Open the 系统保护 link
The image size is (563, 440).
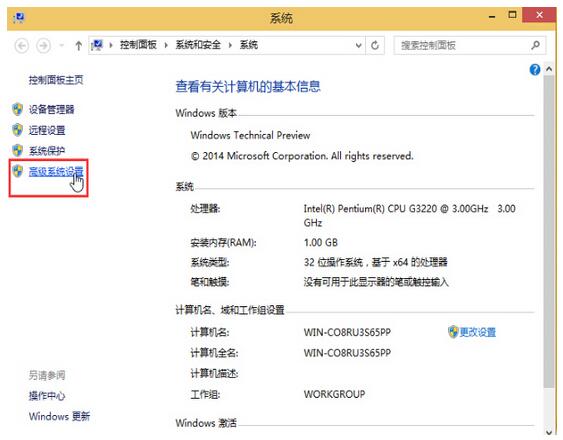(x=47, y=151)
